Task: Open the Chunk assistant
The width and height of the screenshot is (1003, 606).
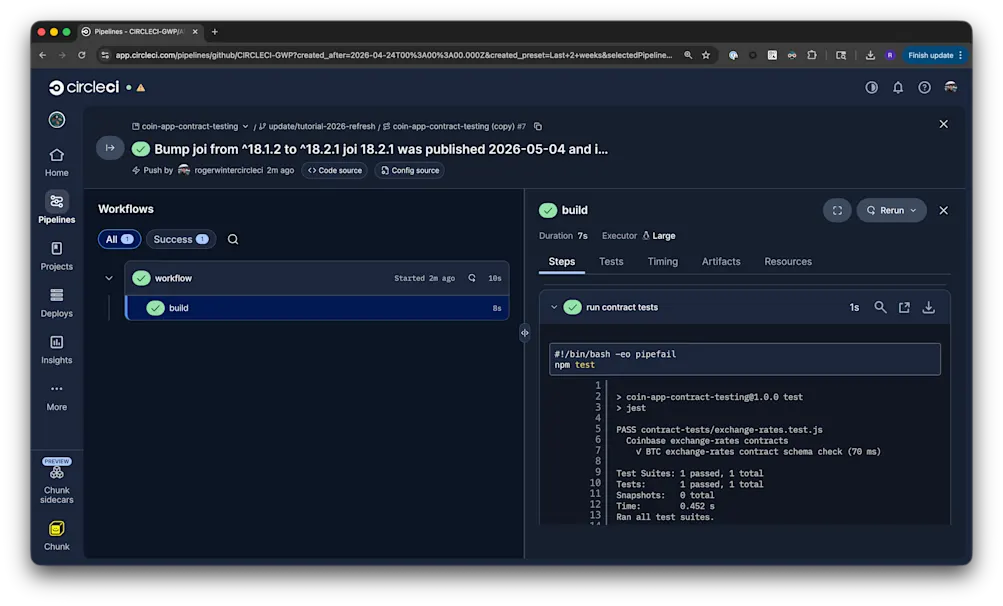Action: pos(56,536)
